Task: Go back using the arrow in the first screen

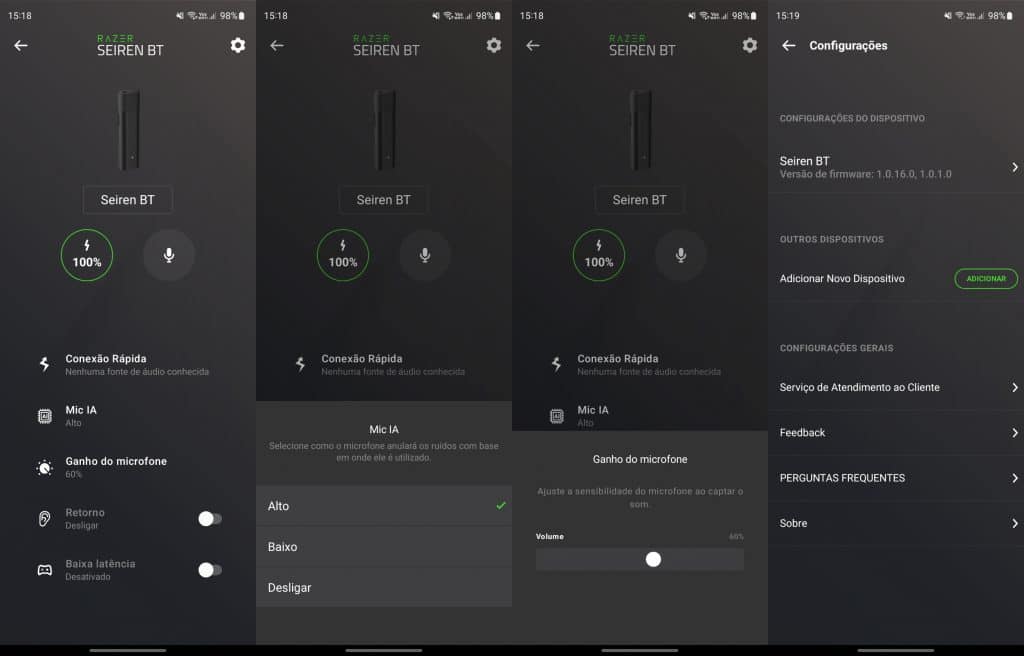Action: tap(21, 45)
